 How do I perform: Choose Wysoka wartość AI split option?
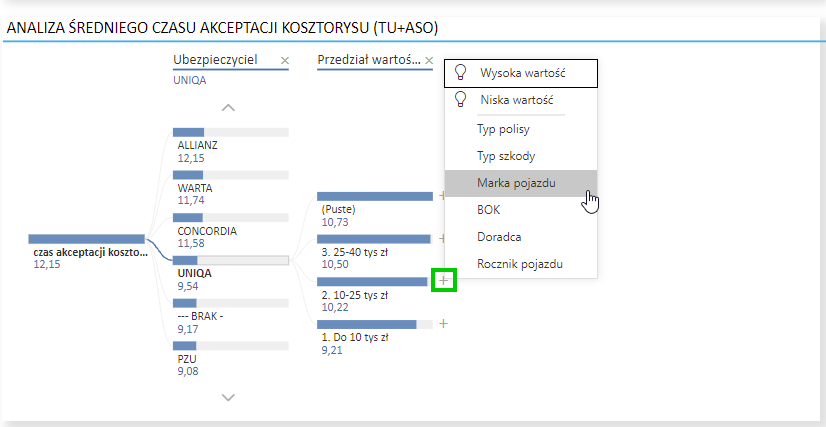point(520,73)
